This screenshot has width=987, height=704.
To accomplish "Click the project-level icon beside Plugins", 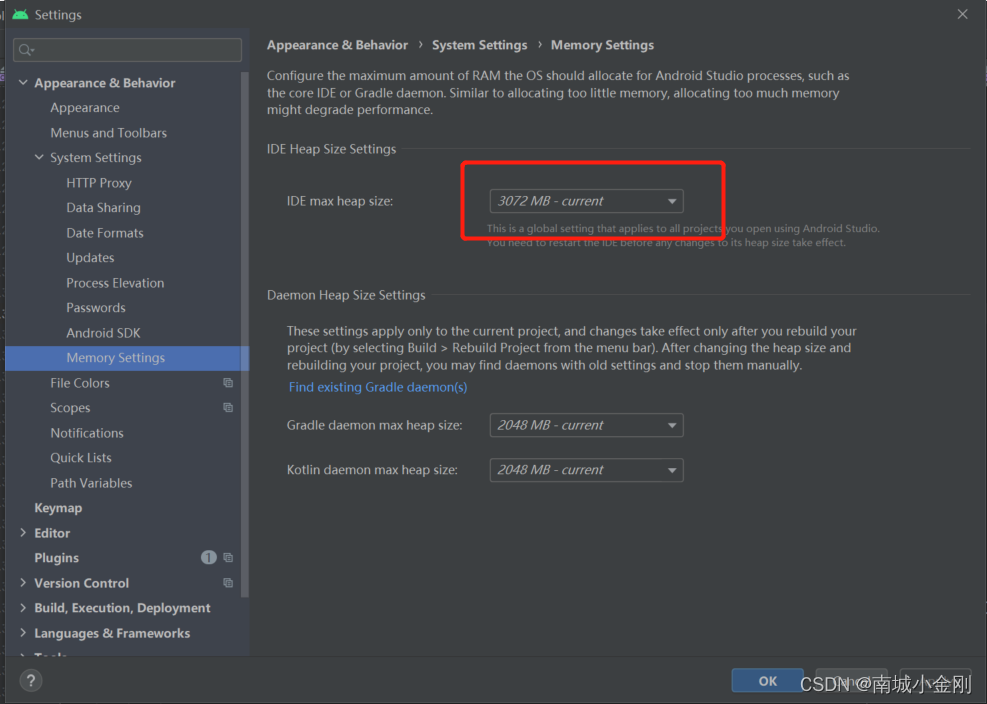I will 228,558.
